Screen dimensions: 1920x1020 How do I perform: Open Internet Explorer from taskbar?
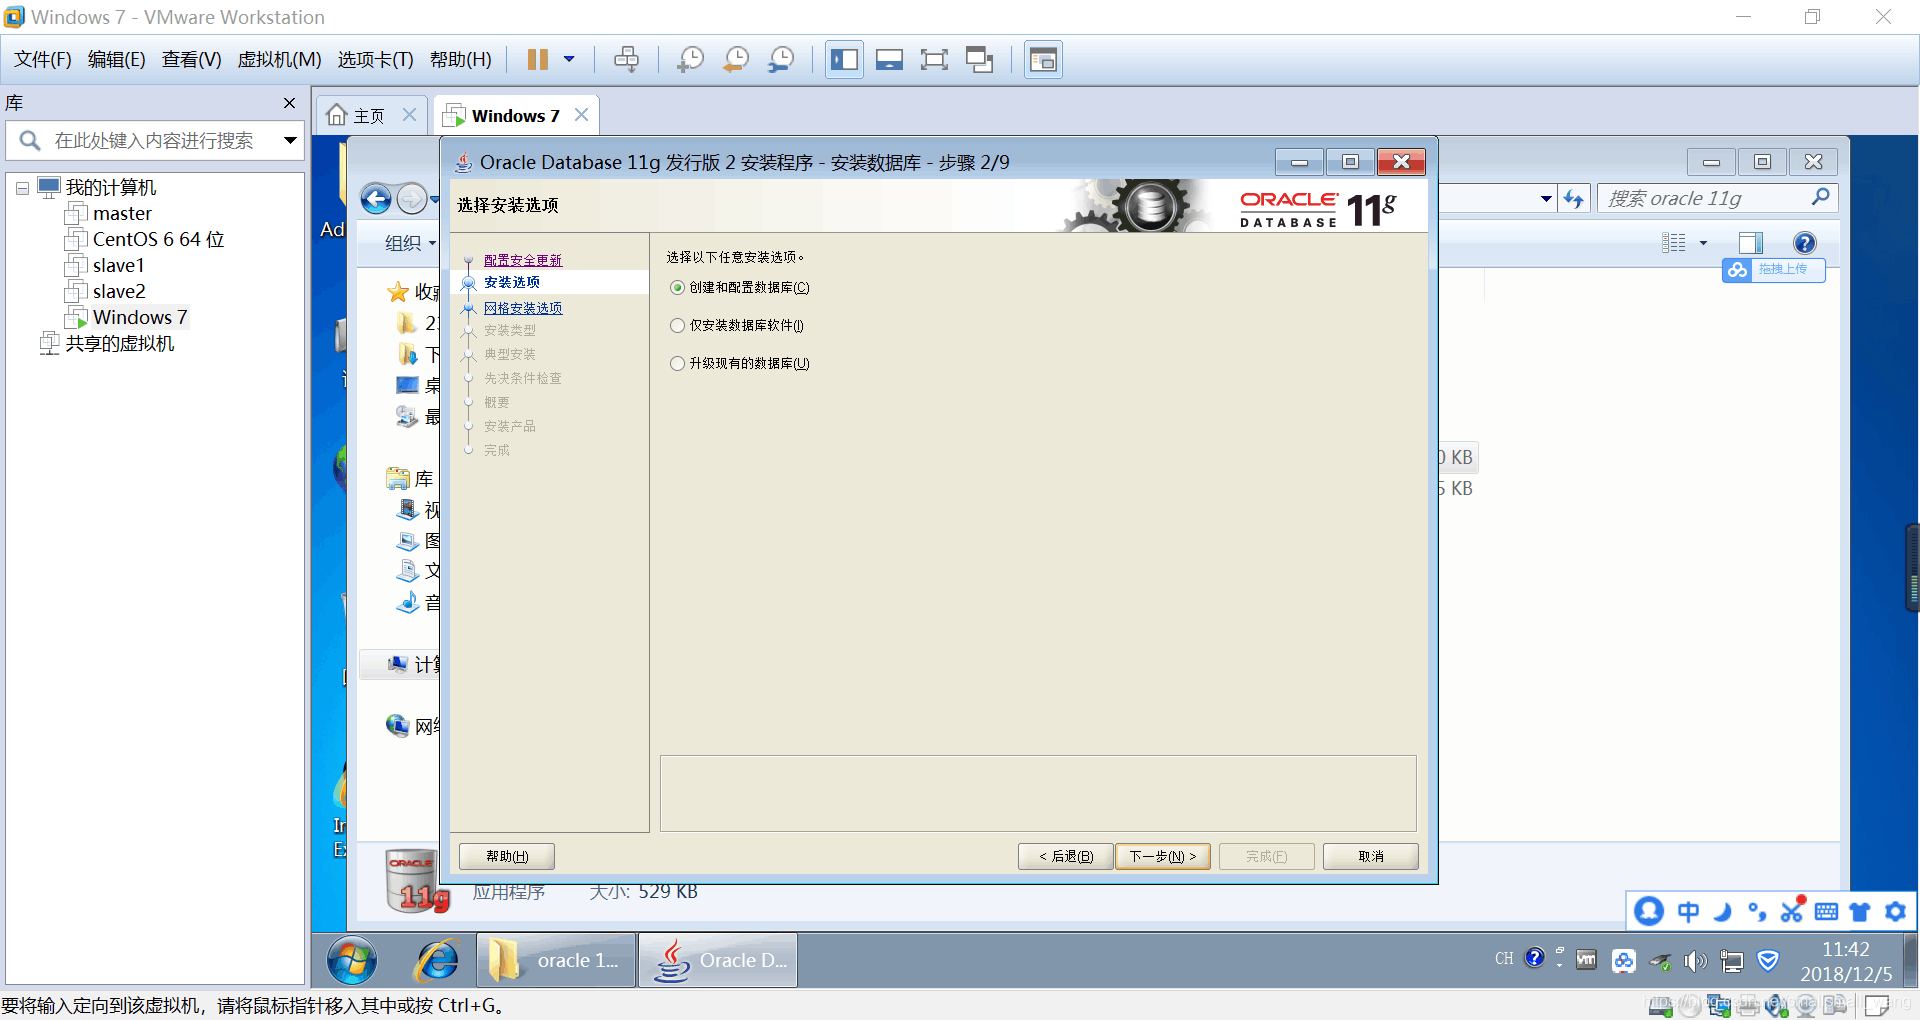(437, 961)
